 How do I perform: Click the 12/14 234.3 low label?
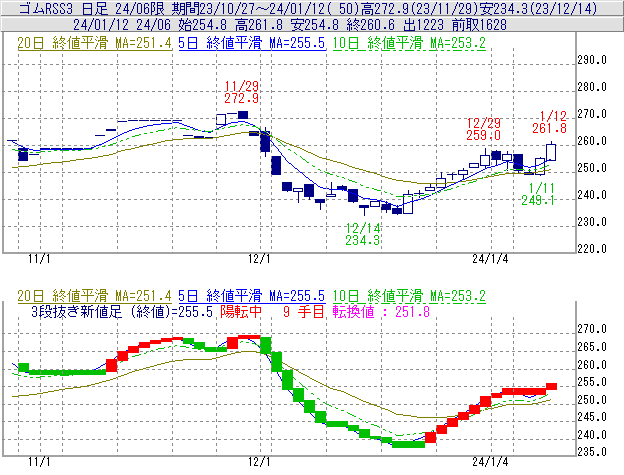click(x=363, y=234)
